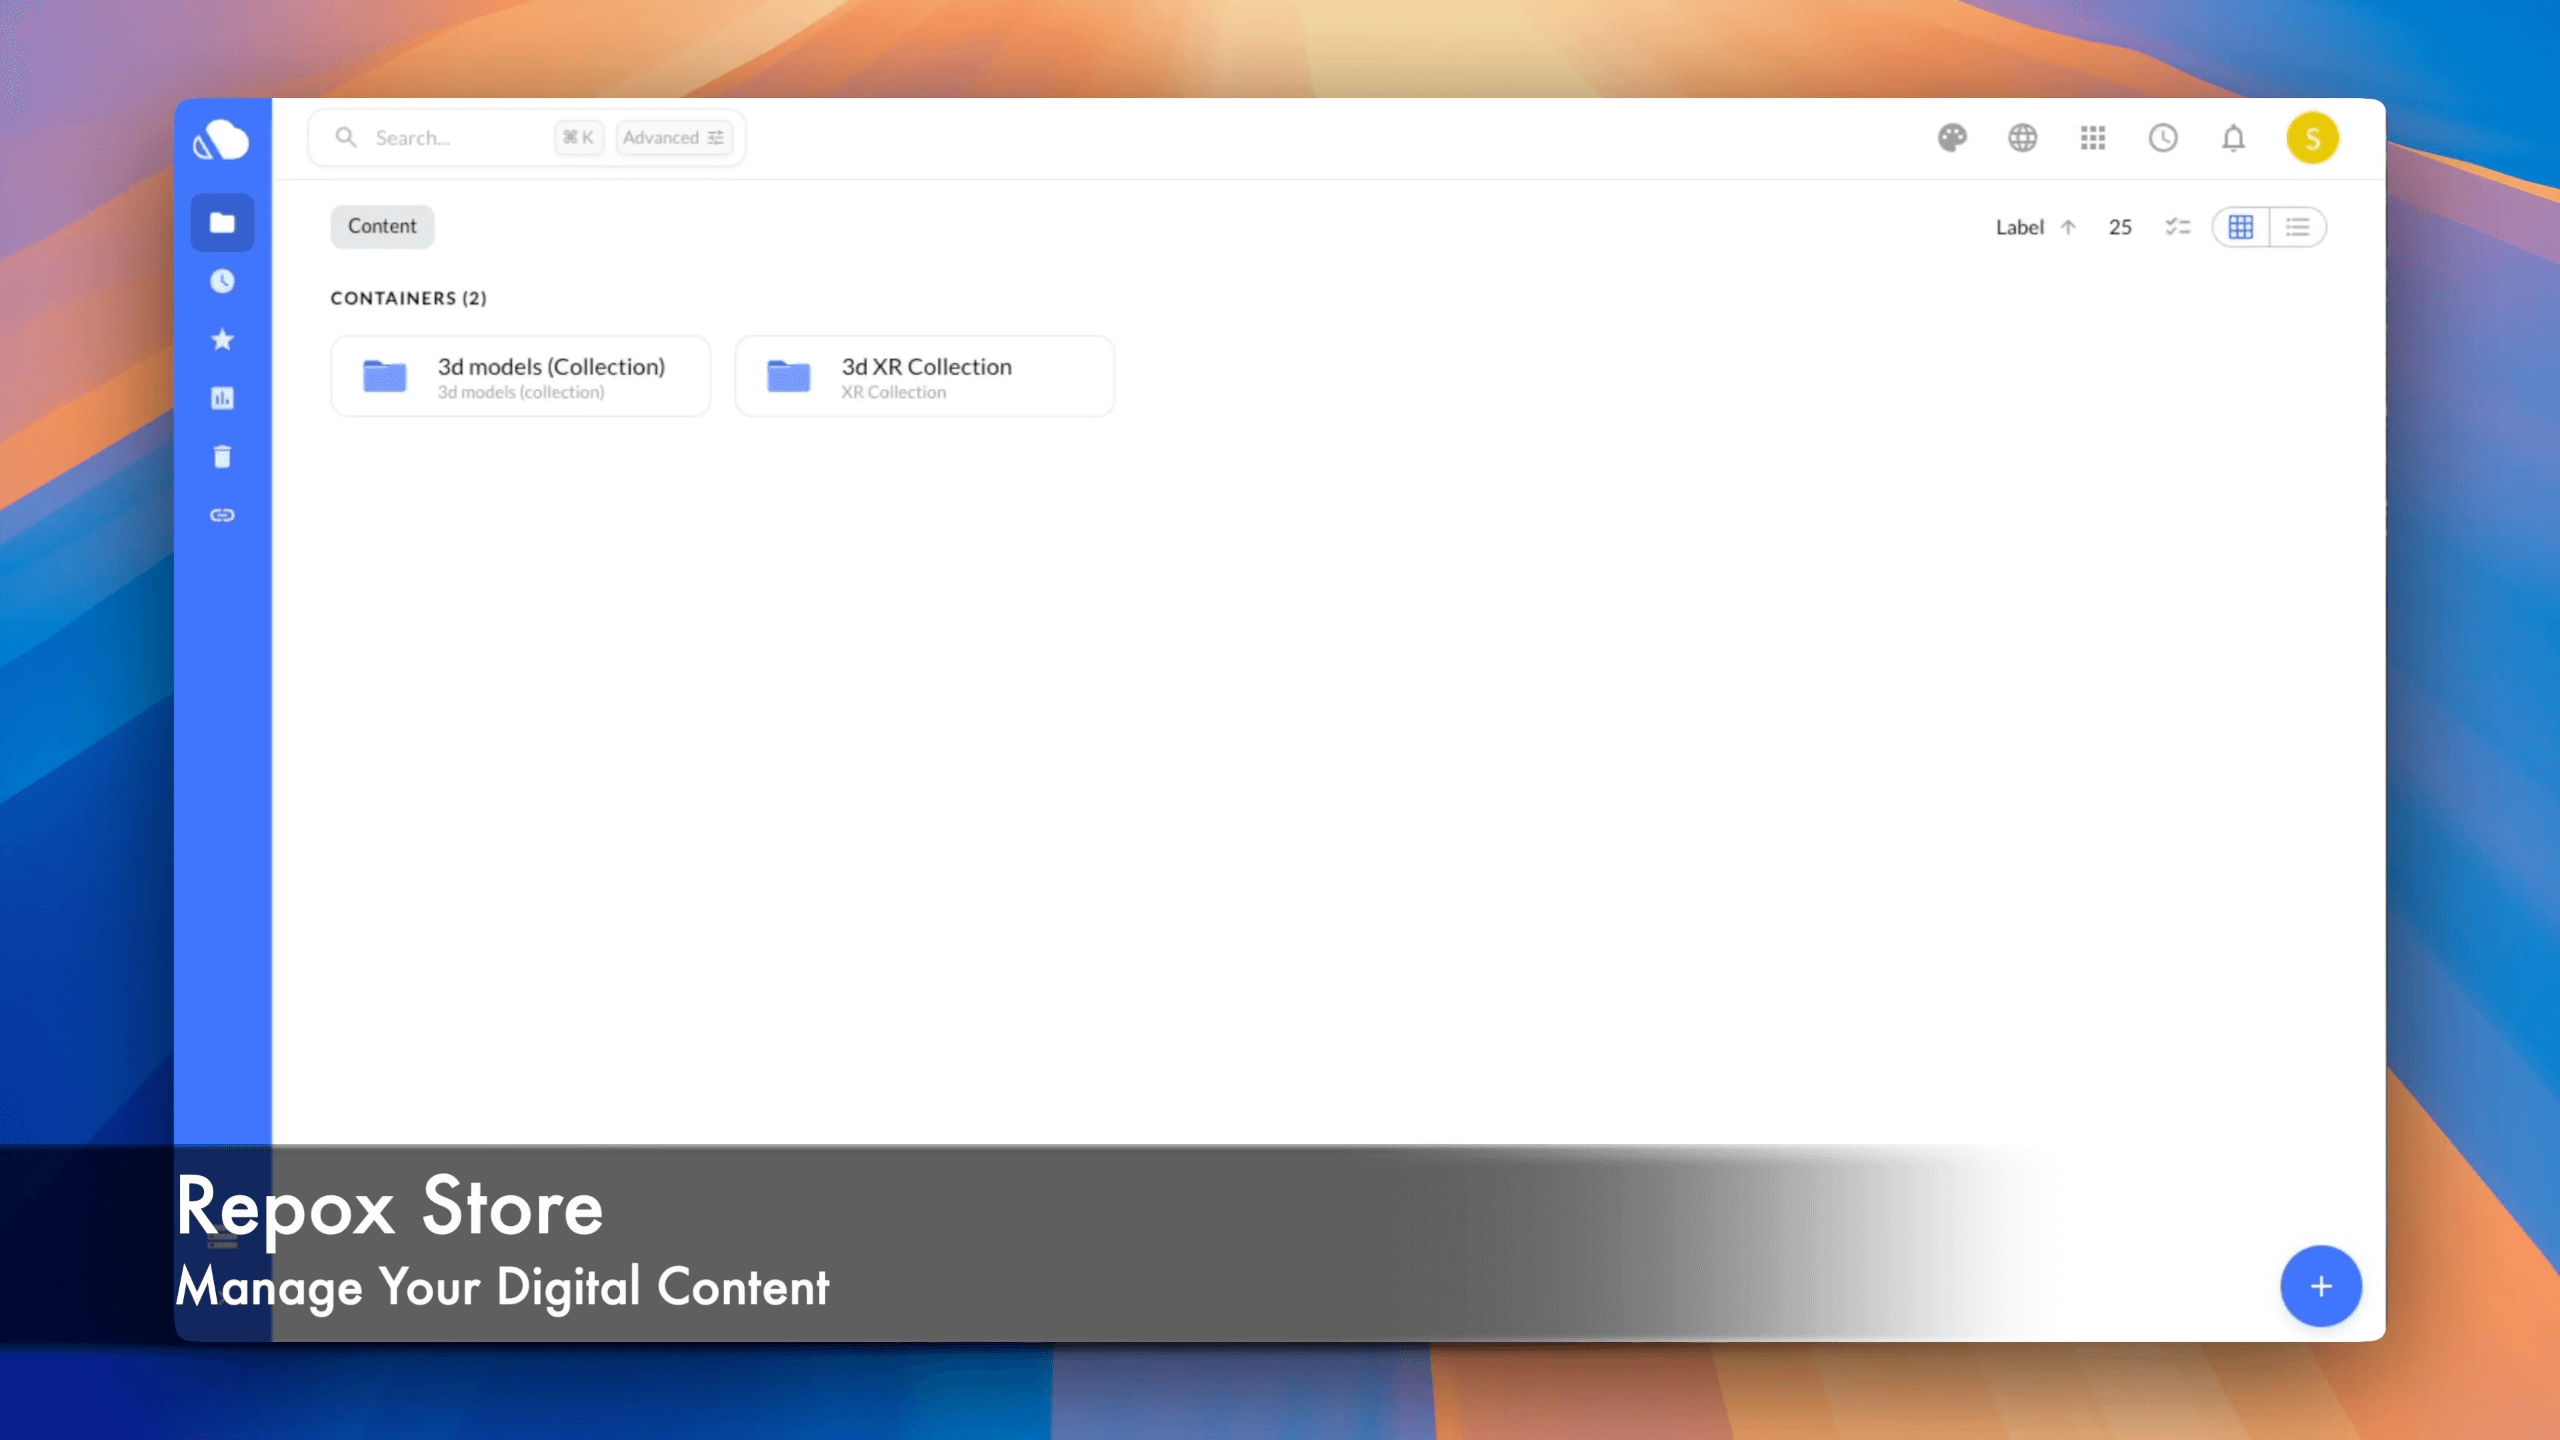Open the Trash in sidebar
This screenshot has width=2560, height=1440.
tap(222, 457)
